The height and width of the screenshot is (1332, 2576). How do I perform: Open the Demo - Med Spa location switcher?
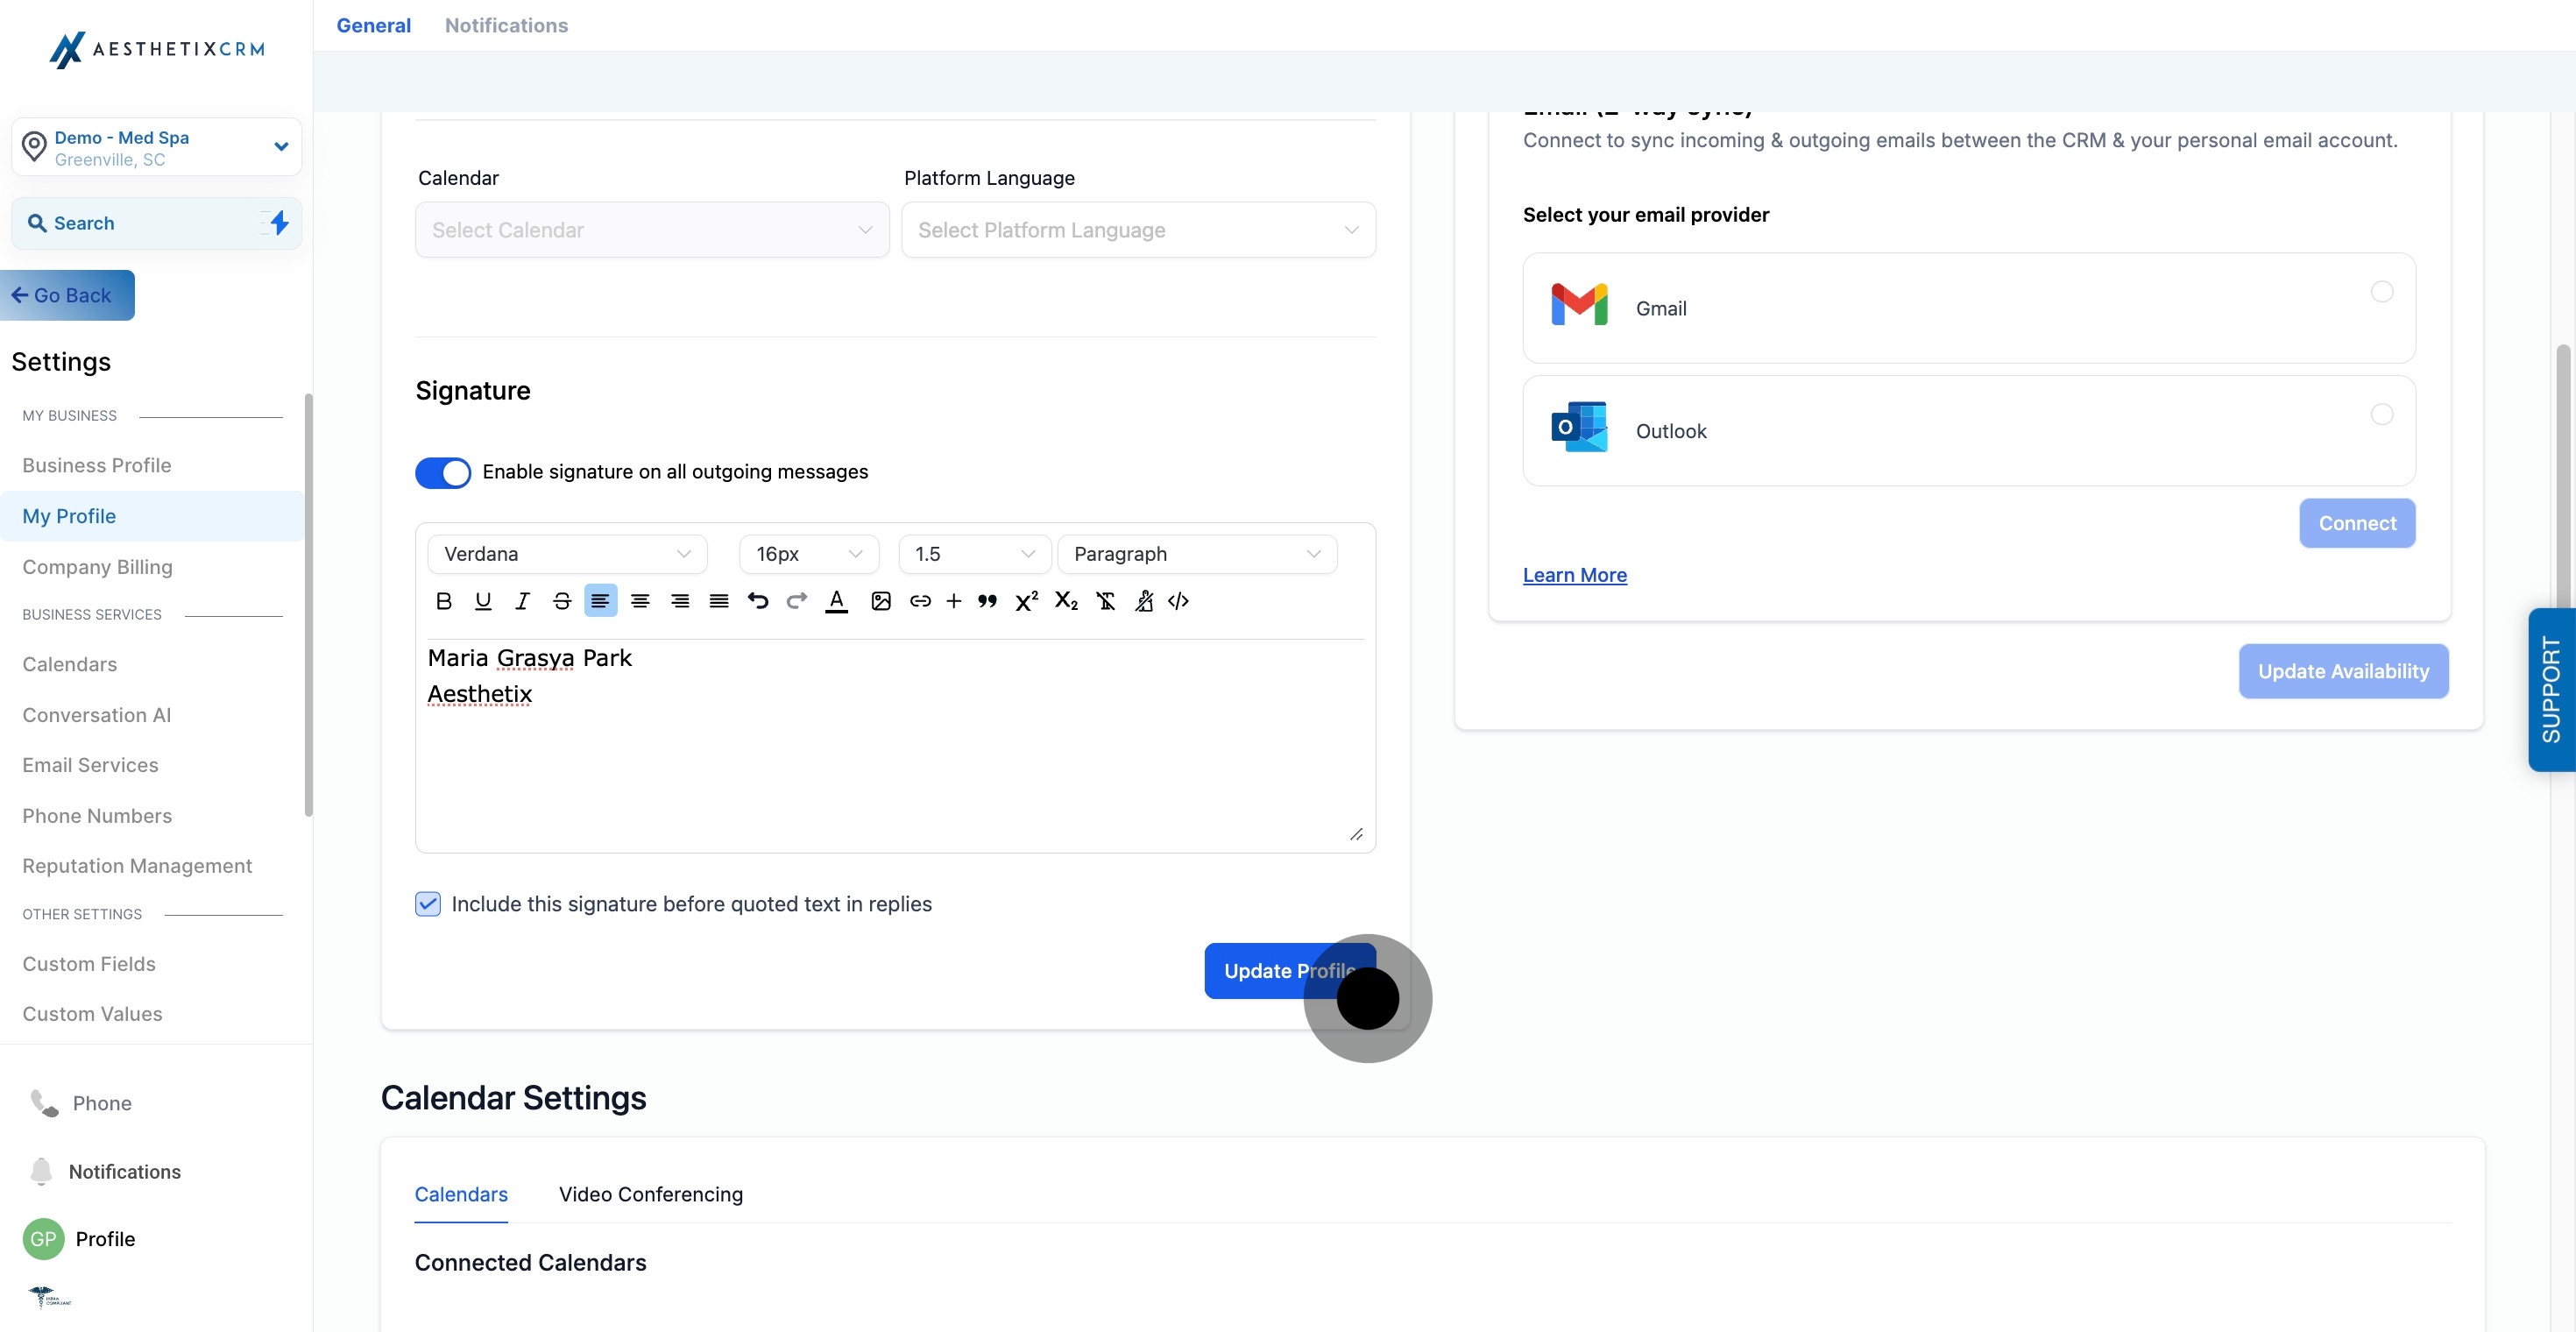[156, 148]
